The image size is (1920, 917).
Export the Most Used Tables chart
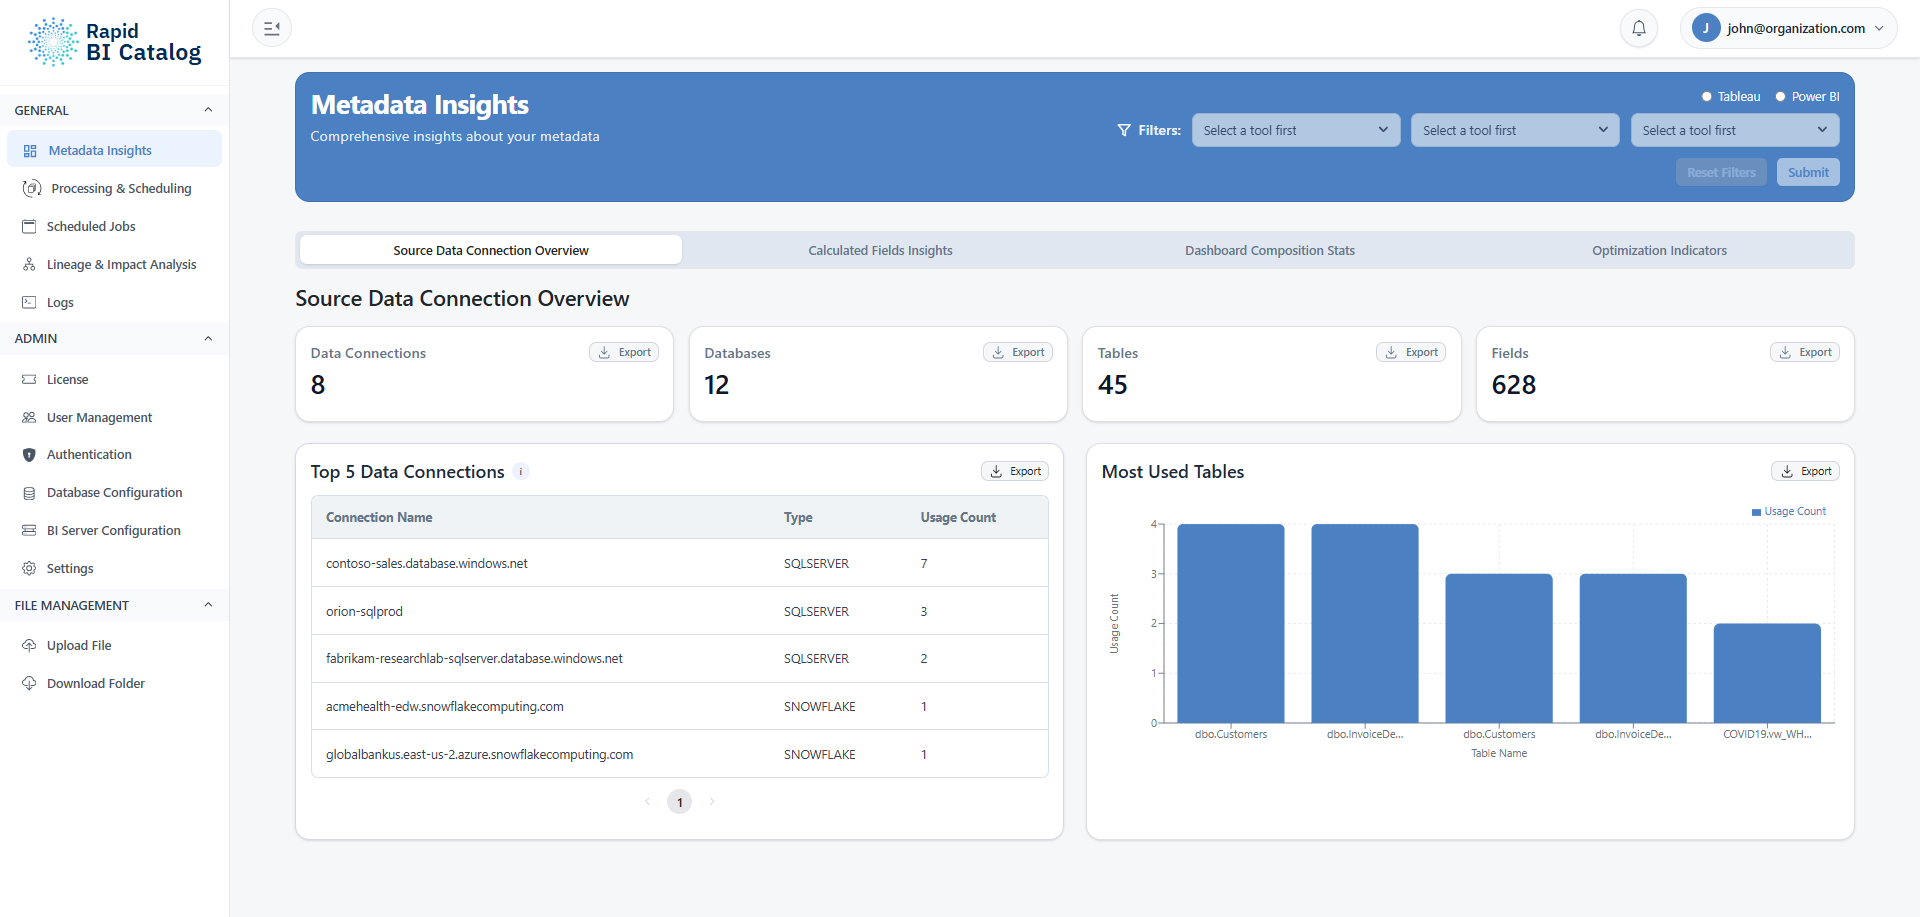click(1805, 471)
